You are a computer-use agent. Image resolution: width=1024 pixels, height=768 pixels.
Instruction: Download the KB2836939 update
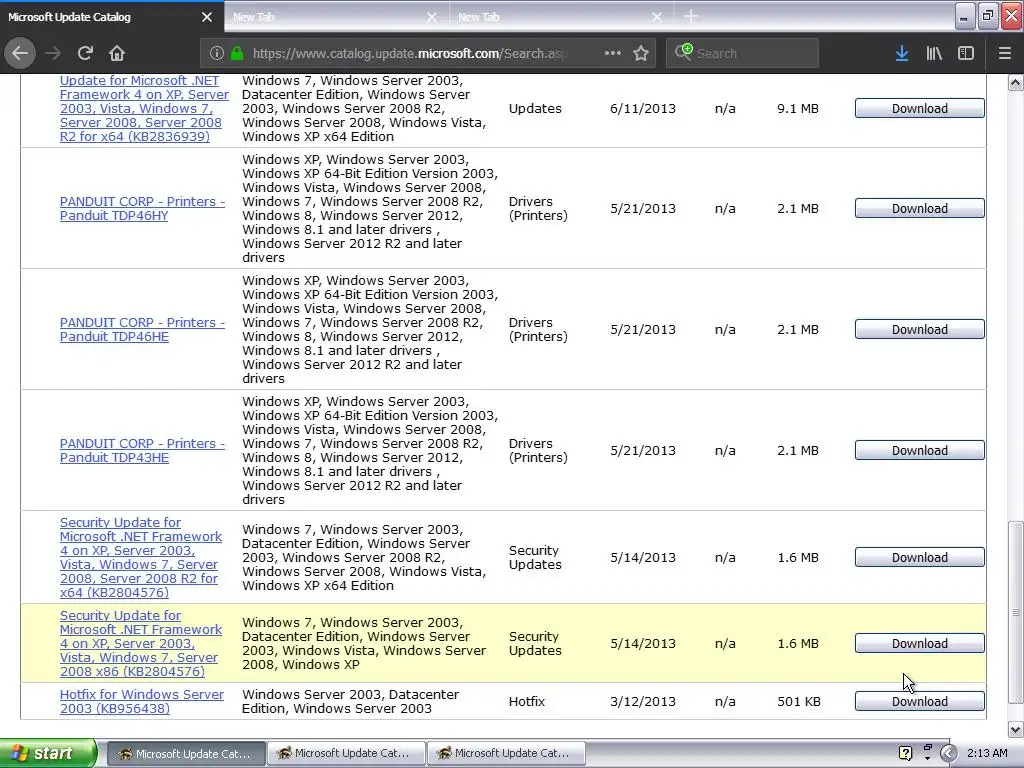920,108
